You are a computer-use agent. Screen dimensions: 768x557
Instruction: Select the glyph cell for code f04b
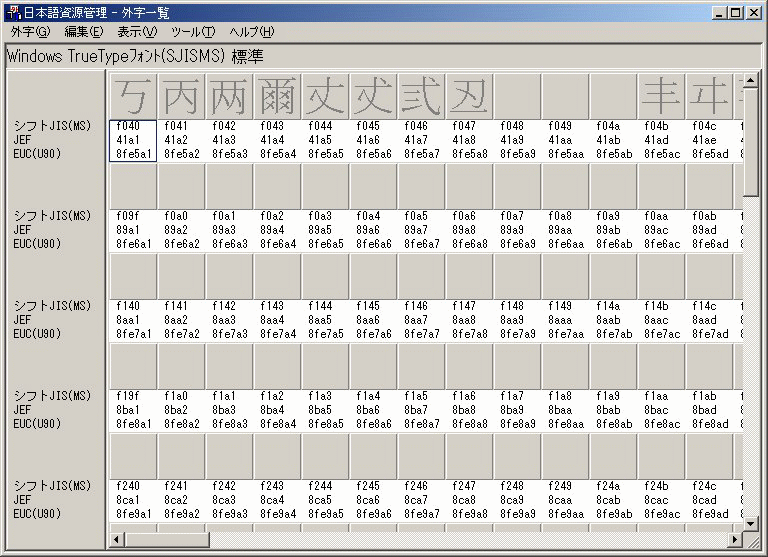click(660, 96)
